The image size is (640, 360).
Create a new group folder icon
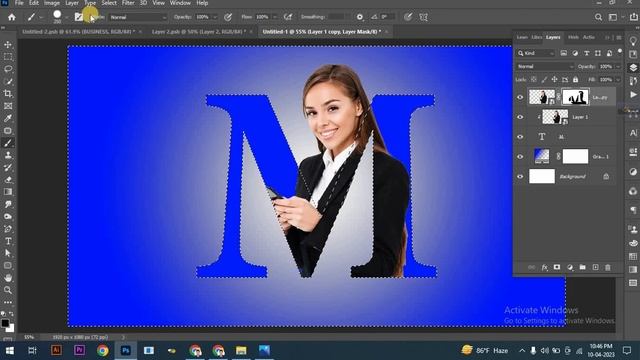click(582, 267)
